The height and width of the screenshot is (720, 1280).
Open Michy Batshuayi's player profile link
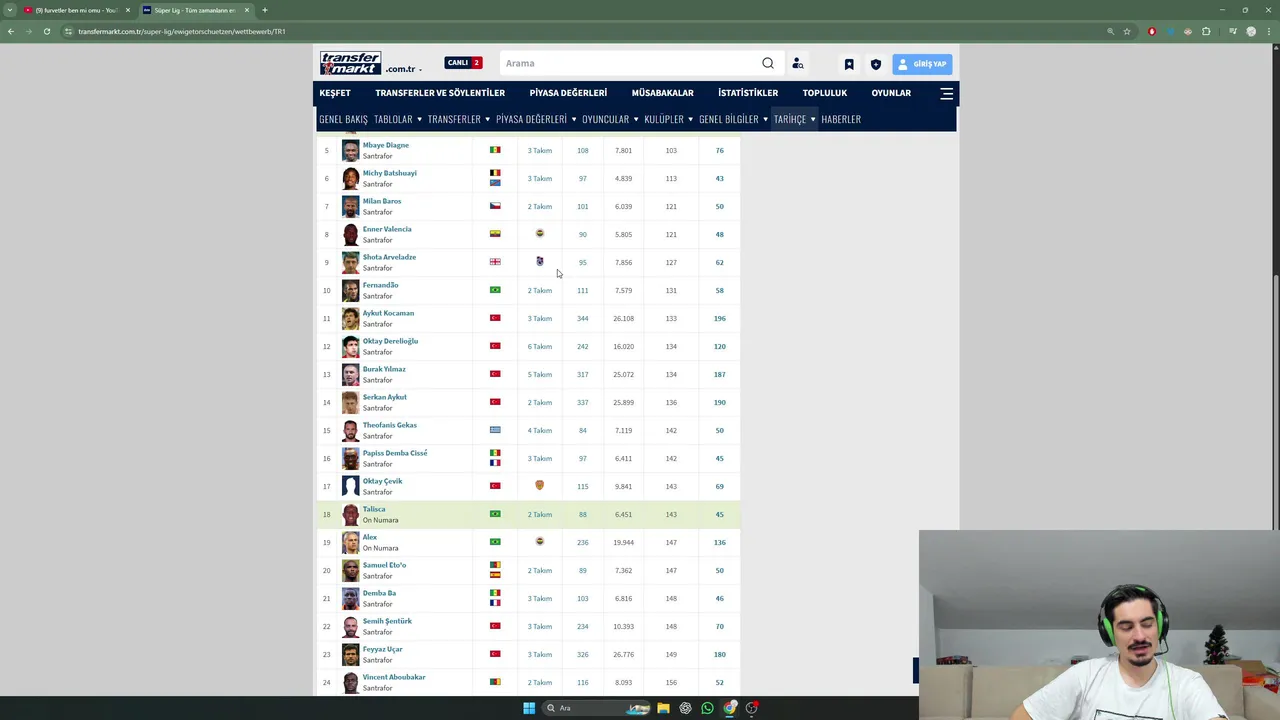pyautogui.click(x=389, y=173)
